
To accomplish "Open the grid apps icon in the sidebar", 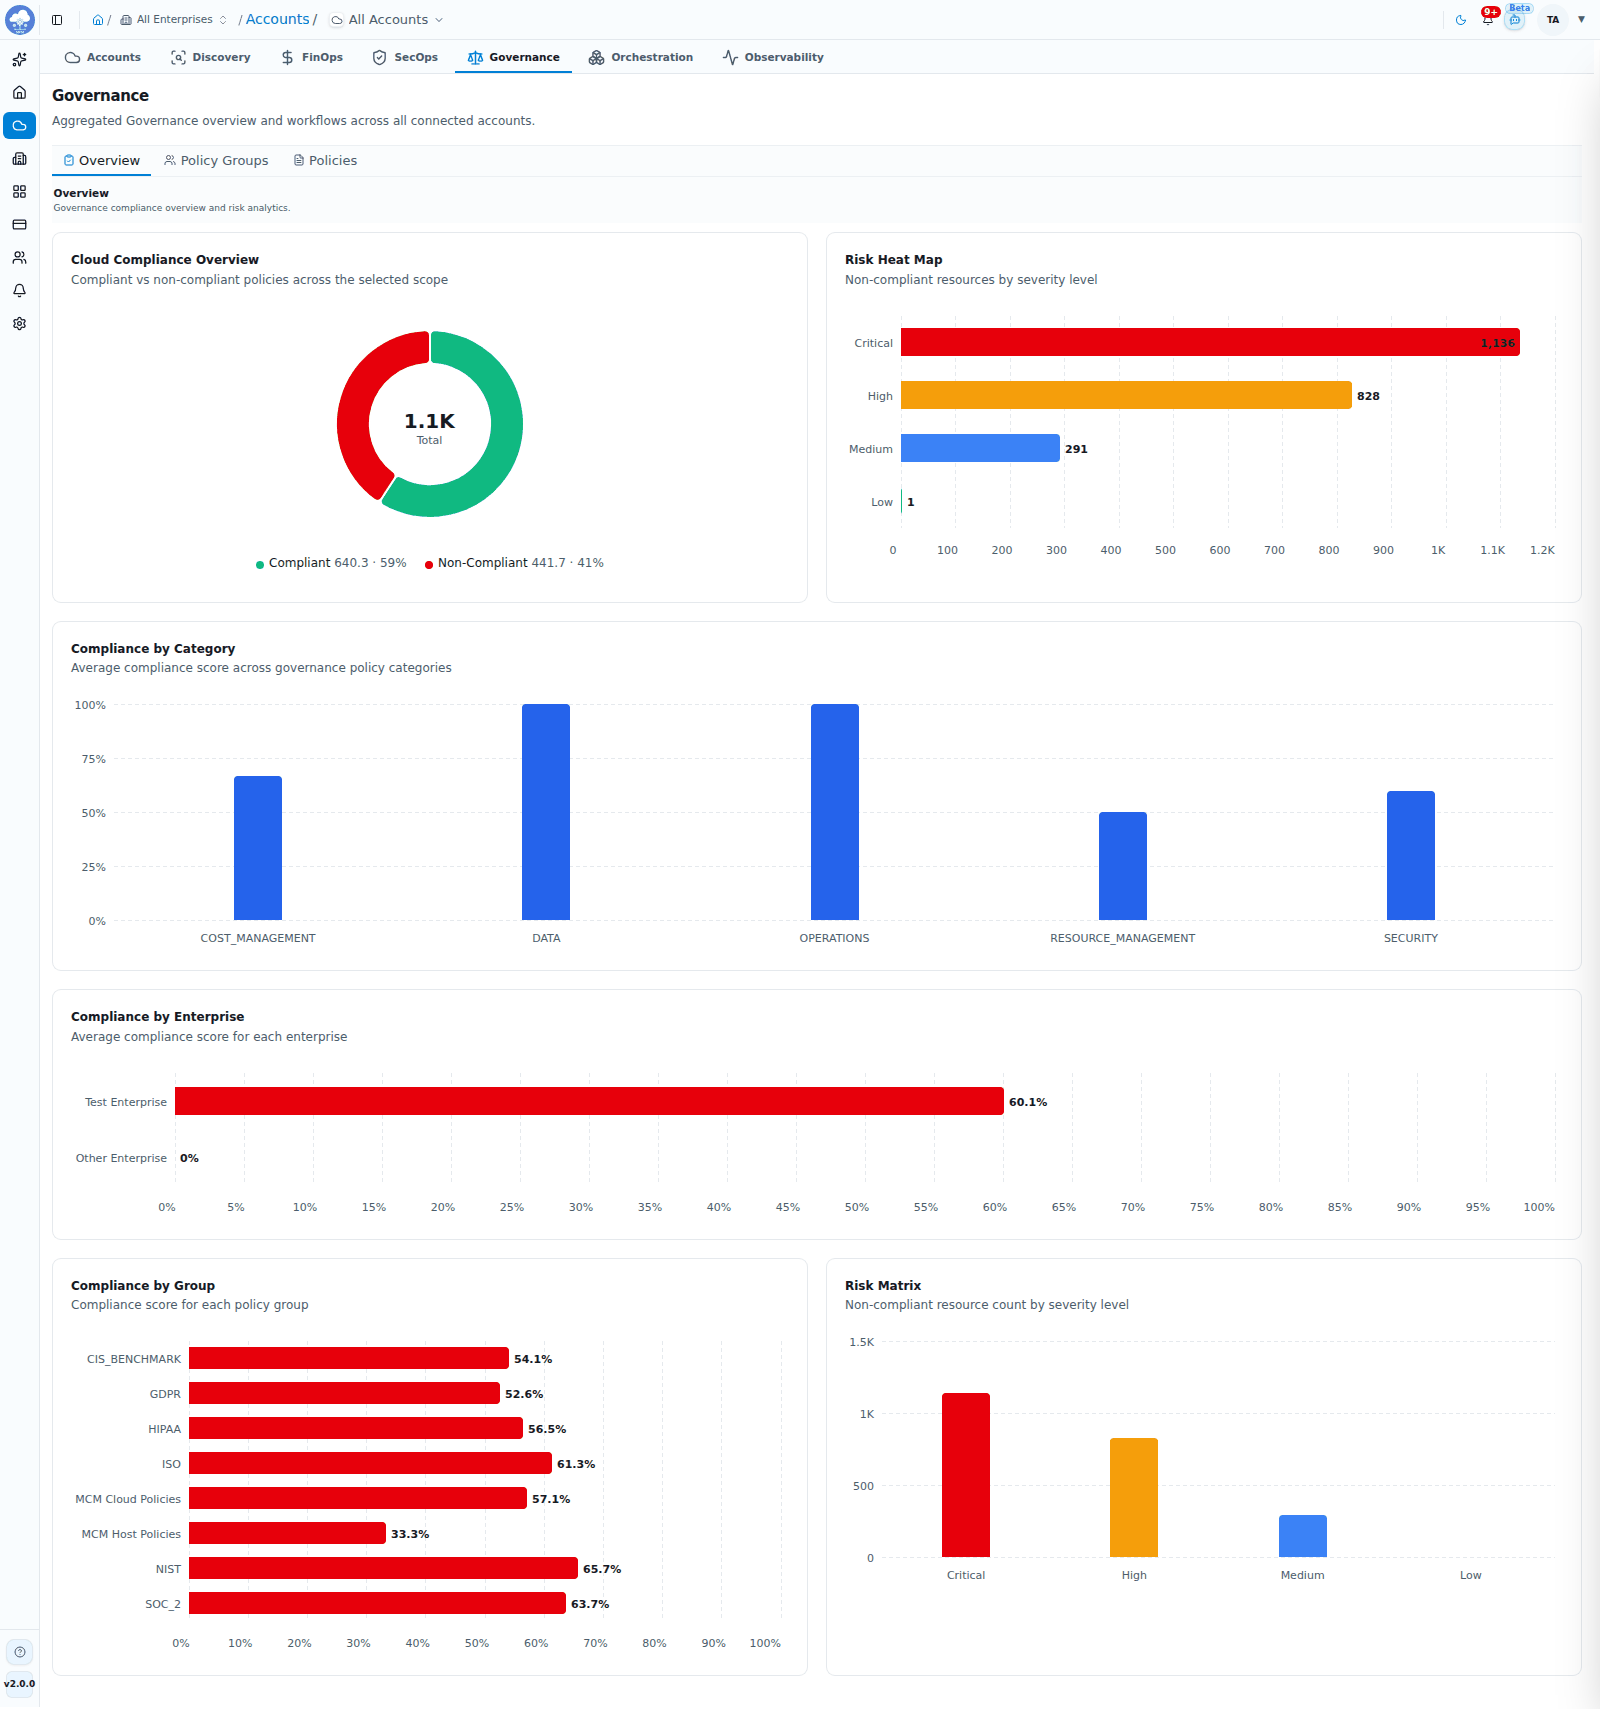I will click(x=19, y=192).
